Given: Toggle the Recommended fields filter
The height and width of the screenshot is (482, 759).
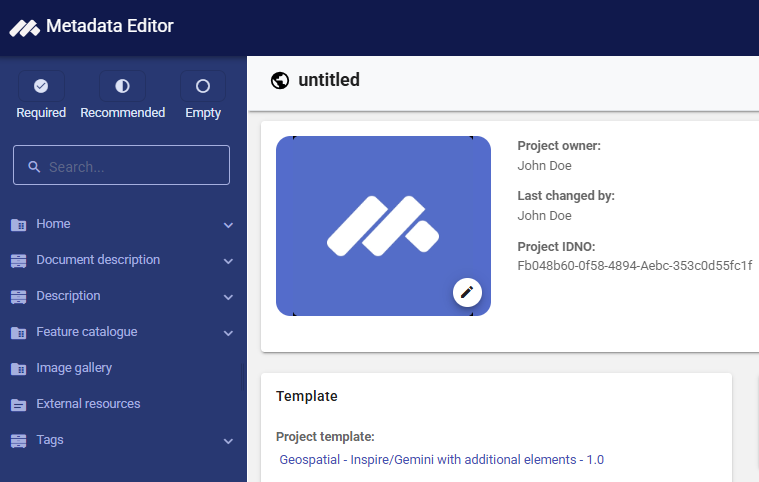Looking at the screenshot, I should click(x=122, y=87).
